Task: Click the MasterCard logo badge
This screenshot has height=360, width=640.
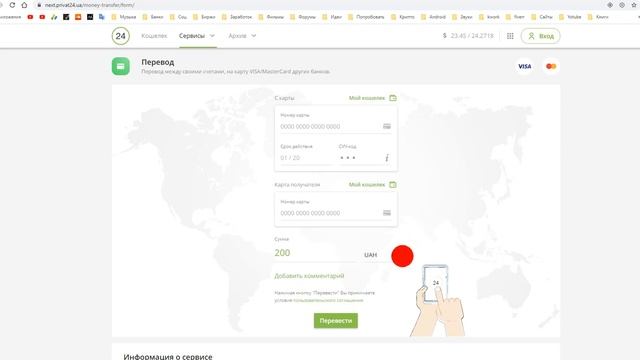Action: pos(551,66)
